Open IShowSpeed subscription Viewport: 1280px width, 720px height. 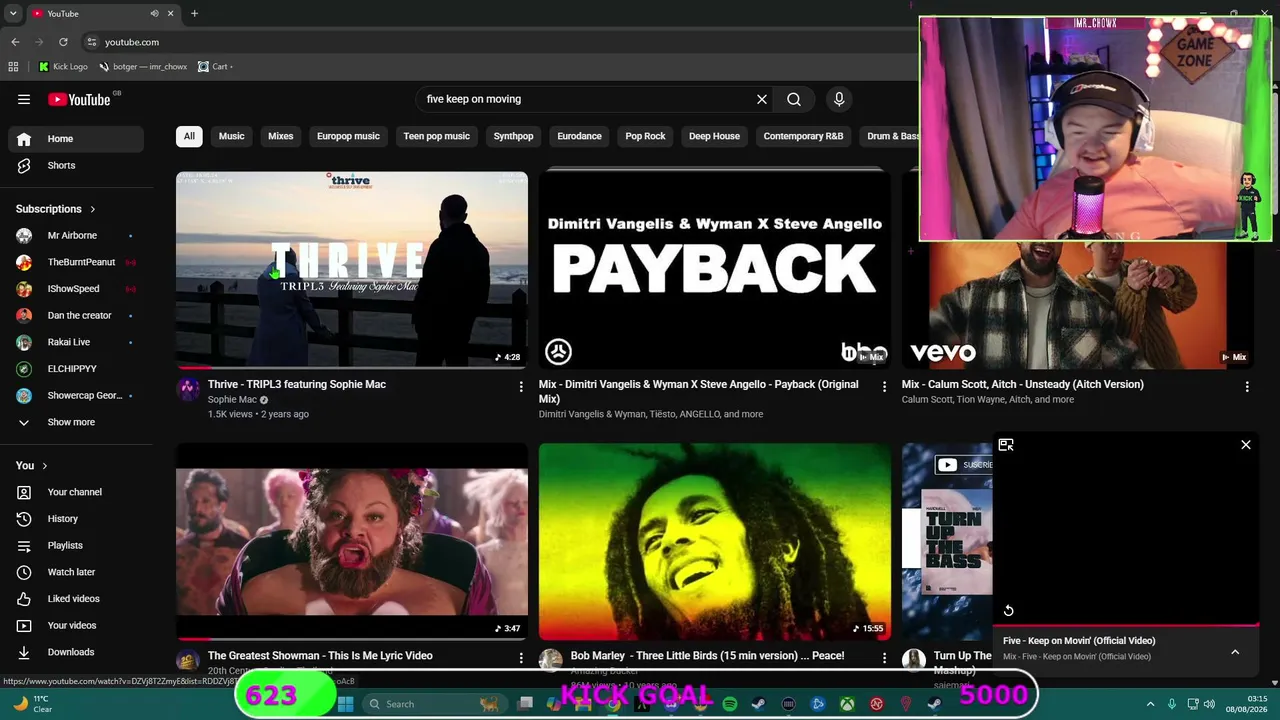click(x=76, y=289)
